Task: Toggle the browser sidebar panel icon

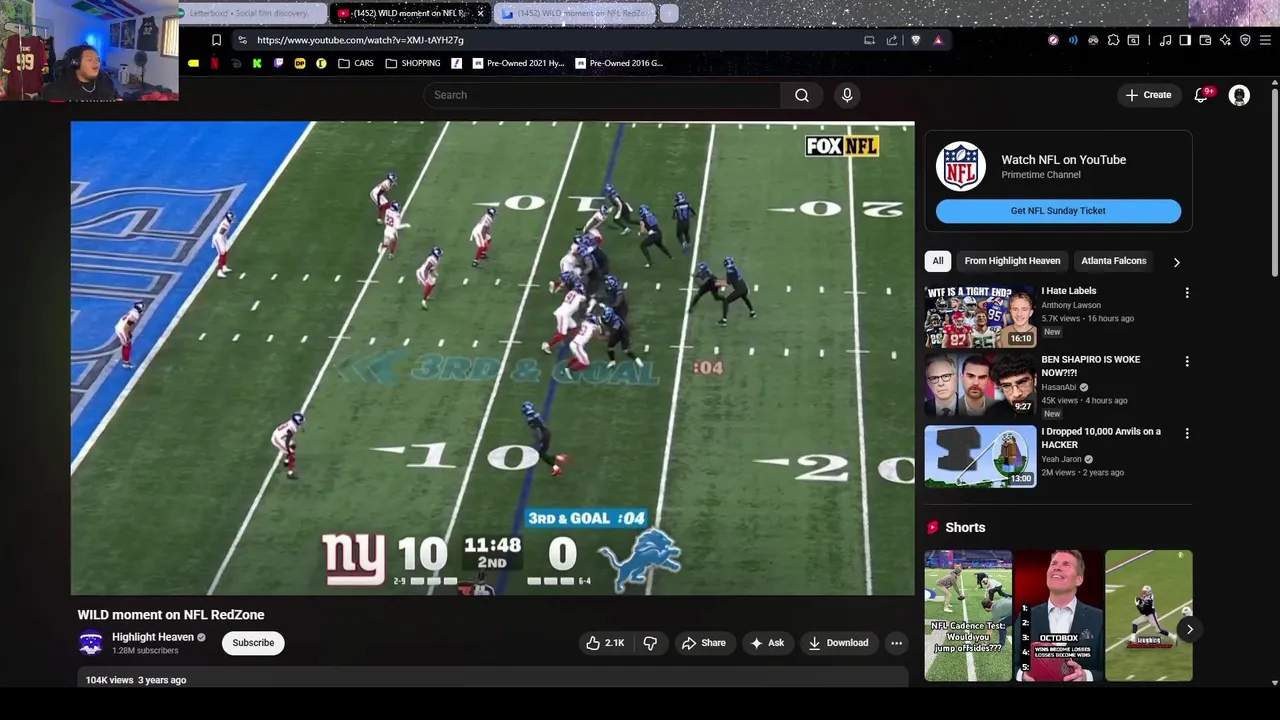Action: click(x=1185, y=40)
